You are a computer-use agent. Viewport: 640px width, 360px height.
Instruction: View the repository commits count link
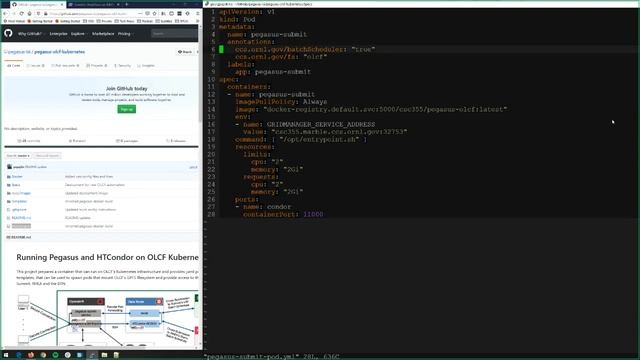click(29, 141)
